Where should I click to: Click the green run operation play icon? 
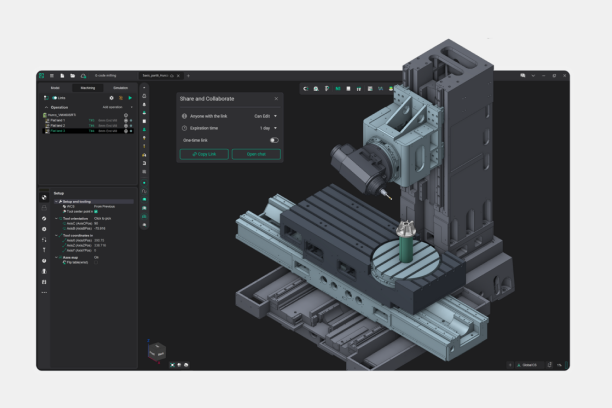pos(130,98)
